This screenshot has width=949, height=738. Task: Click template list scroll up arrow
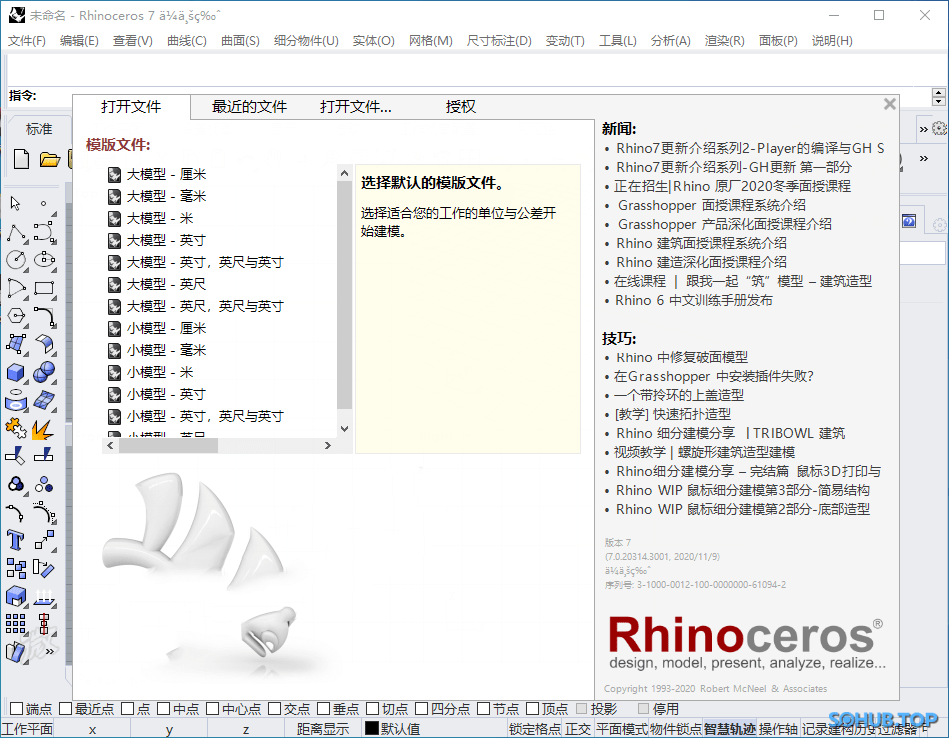pyautogui.click(x=344, y=173)
